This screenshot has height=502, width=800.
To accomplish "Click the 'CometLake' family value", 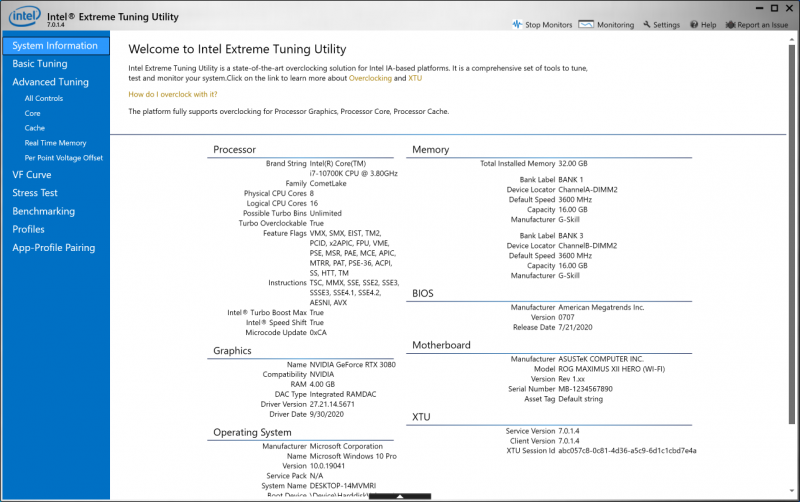I will coord(328,183).
